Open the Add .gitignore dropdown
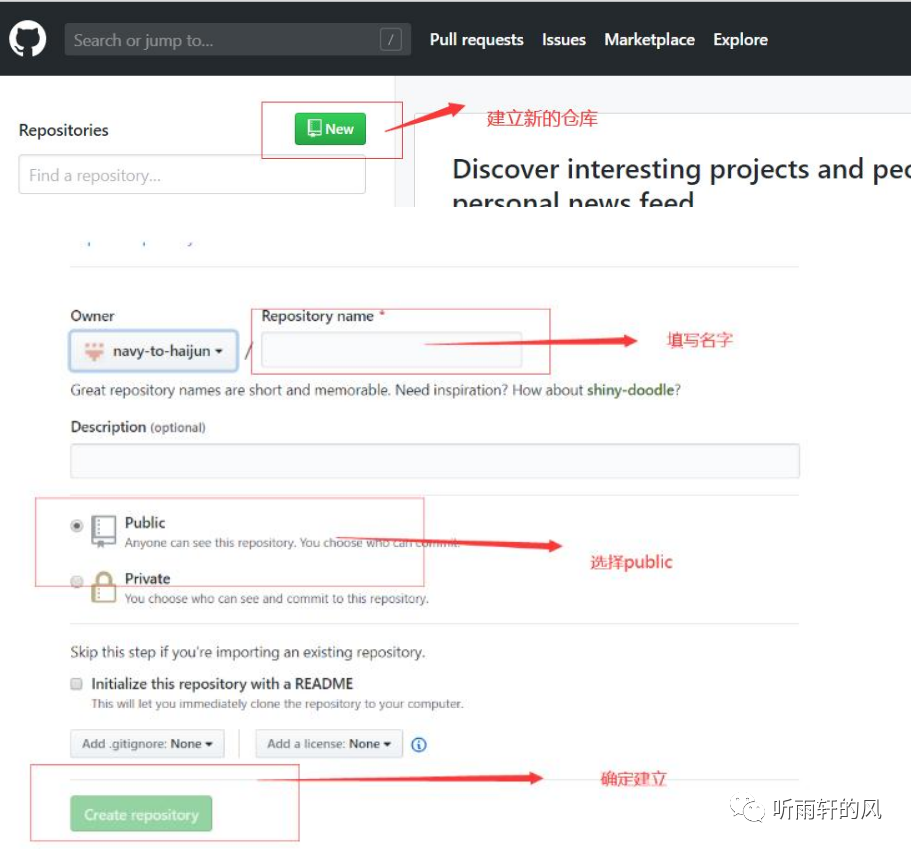 (147, 744)
